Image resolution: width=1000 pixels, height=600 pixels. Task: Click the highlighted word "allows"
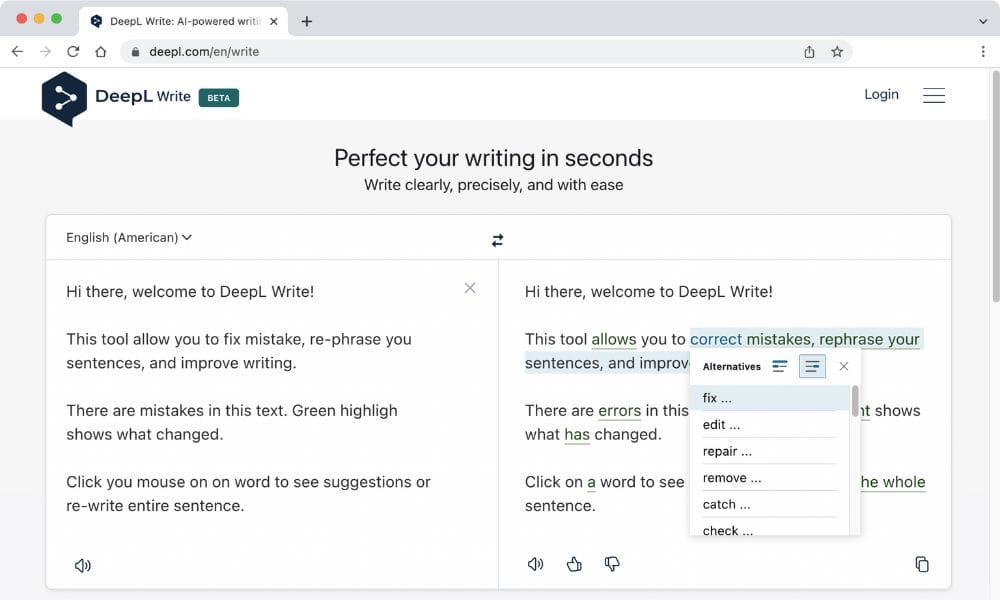(x=613, y=339)
